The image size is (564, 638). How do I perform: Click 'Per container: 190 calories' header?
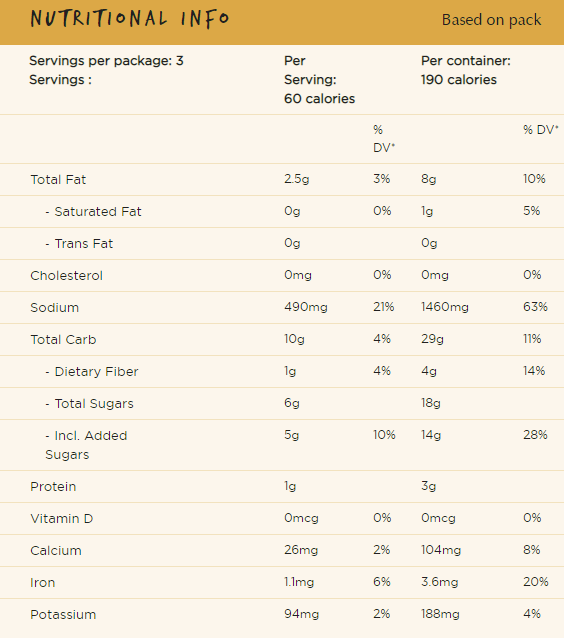[x=466, y=70]
